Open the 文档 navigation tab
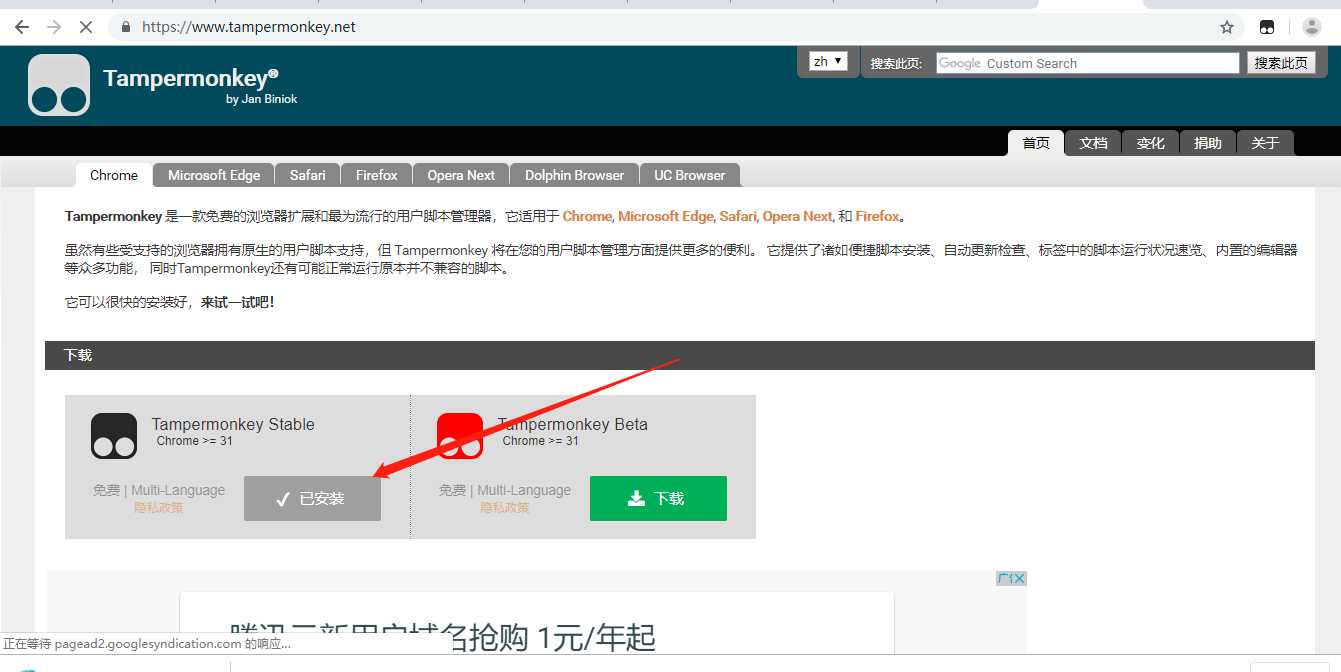Screen dimensions: 1341x672 pyautogui.click(x=1093, y=143)
